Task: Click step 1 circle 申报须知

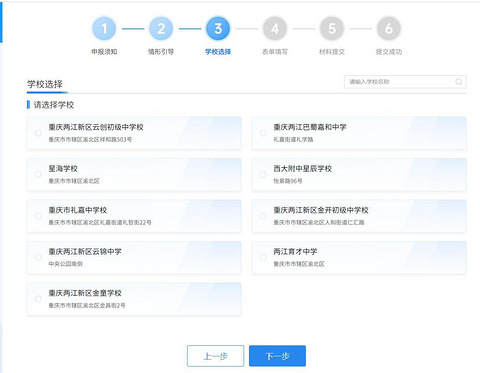Action: 104,29
